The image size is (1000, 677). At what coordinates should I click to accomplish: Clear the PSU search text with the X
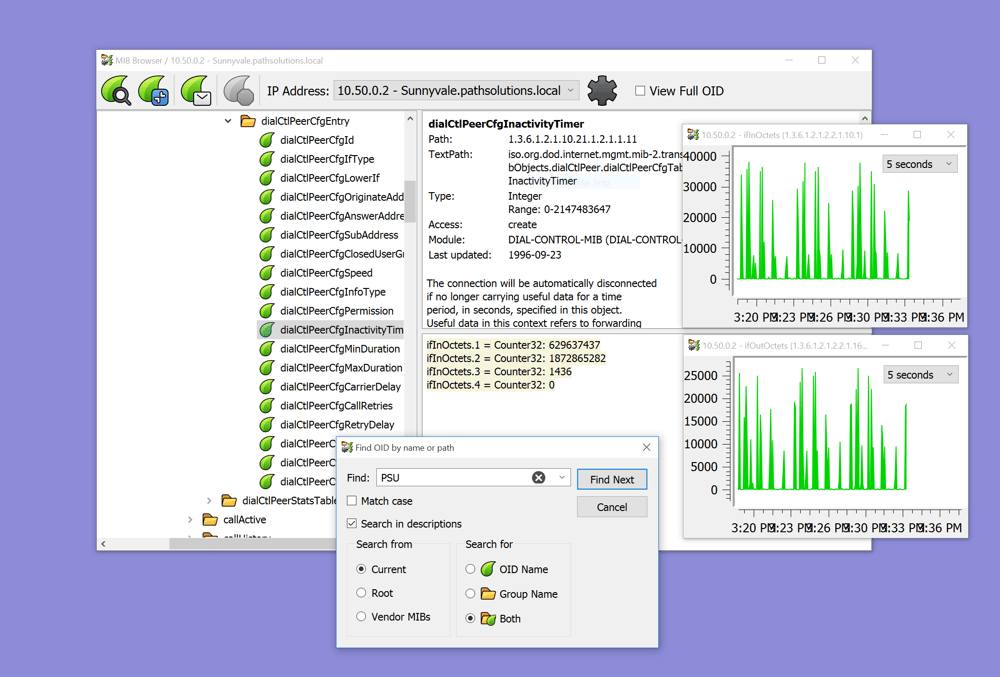pos(539,477)
